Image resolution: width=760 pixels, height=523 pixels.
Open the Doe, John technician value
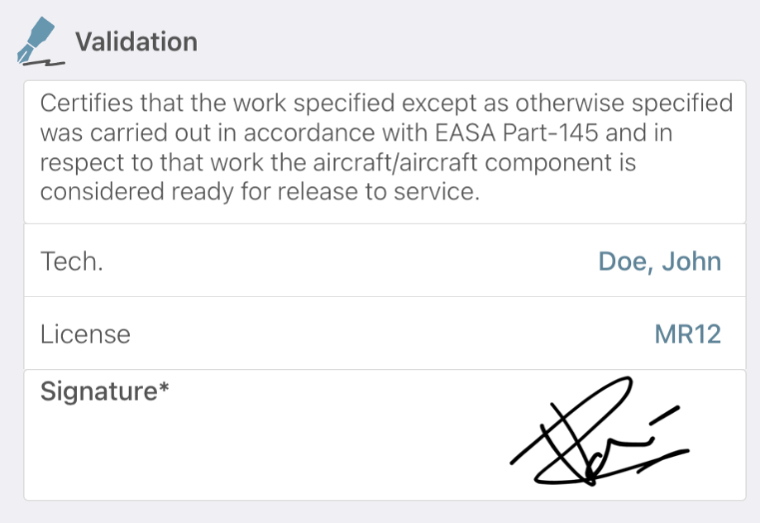tap(660, 262)
